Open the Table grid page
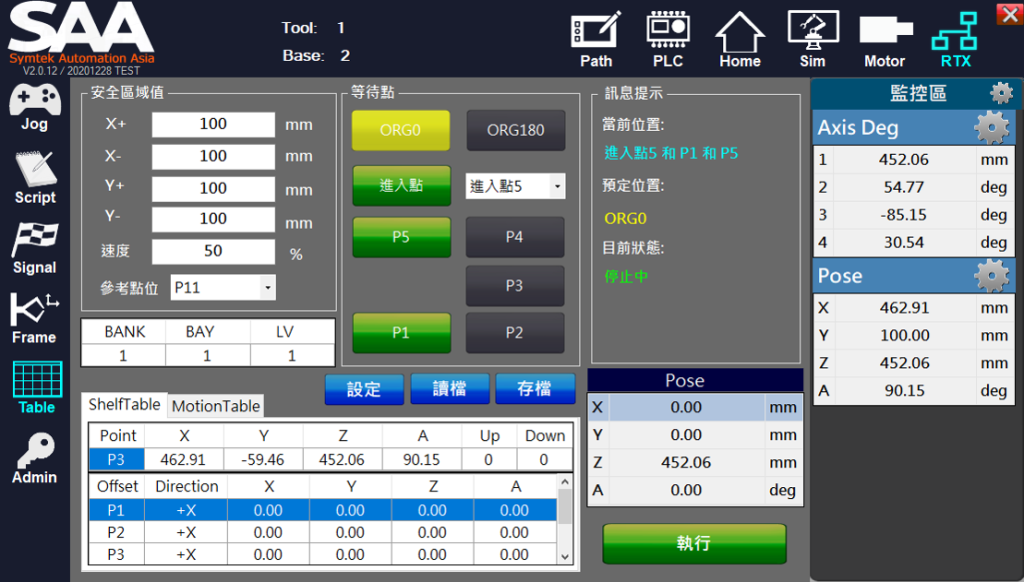1024x582 pixels. click(37, 388)
